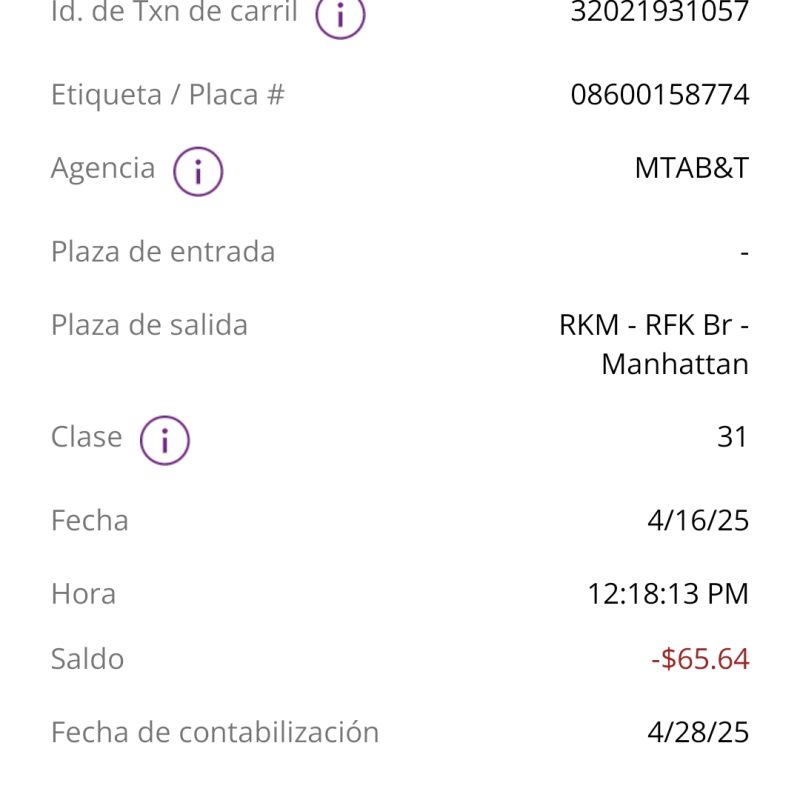Tap the Etiqueta / Placa # label
Viewport: 800px width, 800px height.
(168, 95)
